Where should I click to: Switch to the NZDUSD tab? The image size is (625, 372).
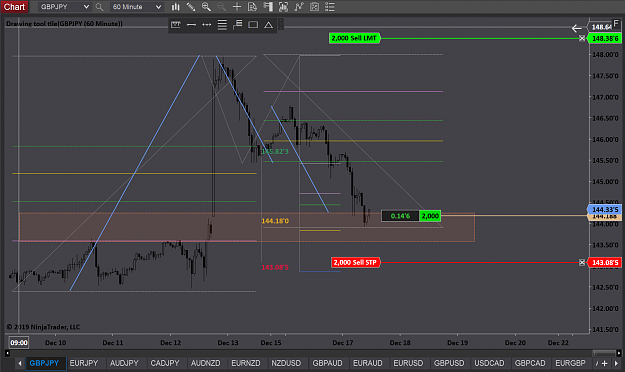click(286, 363)
